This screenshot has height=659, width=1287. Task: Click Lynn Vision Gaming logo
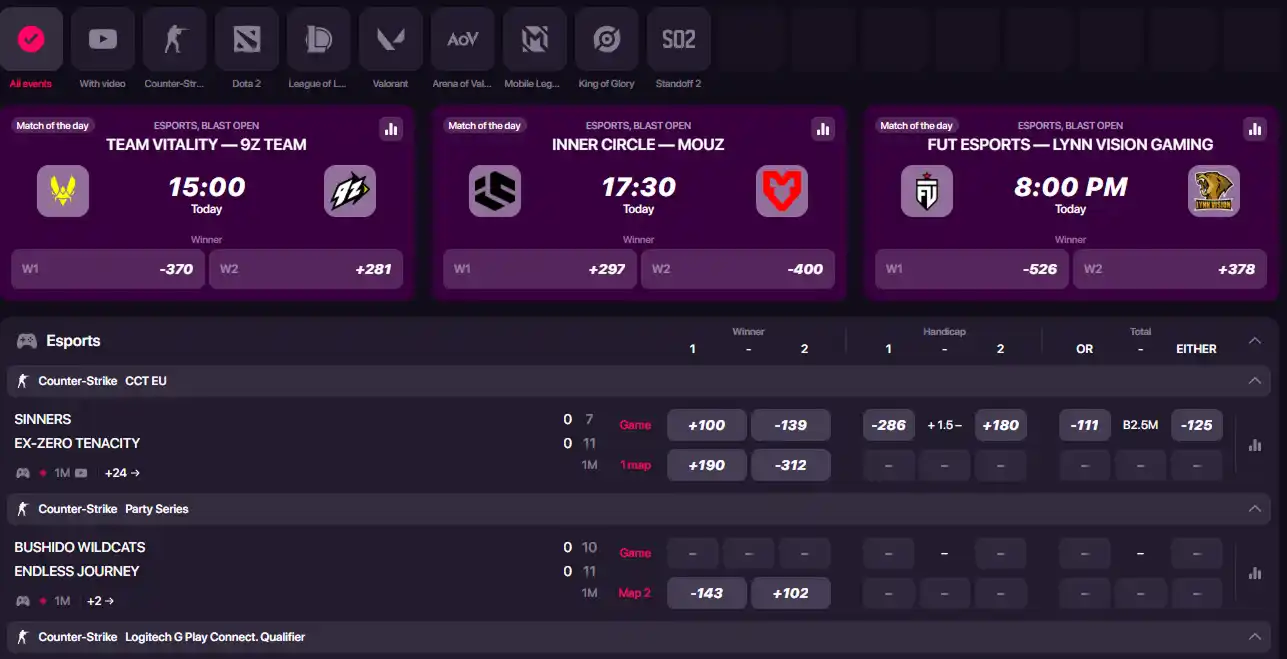pos(1214,191)
